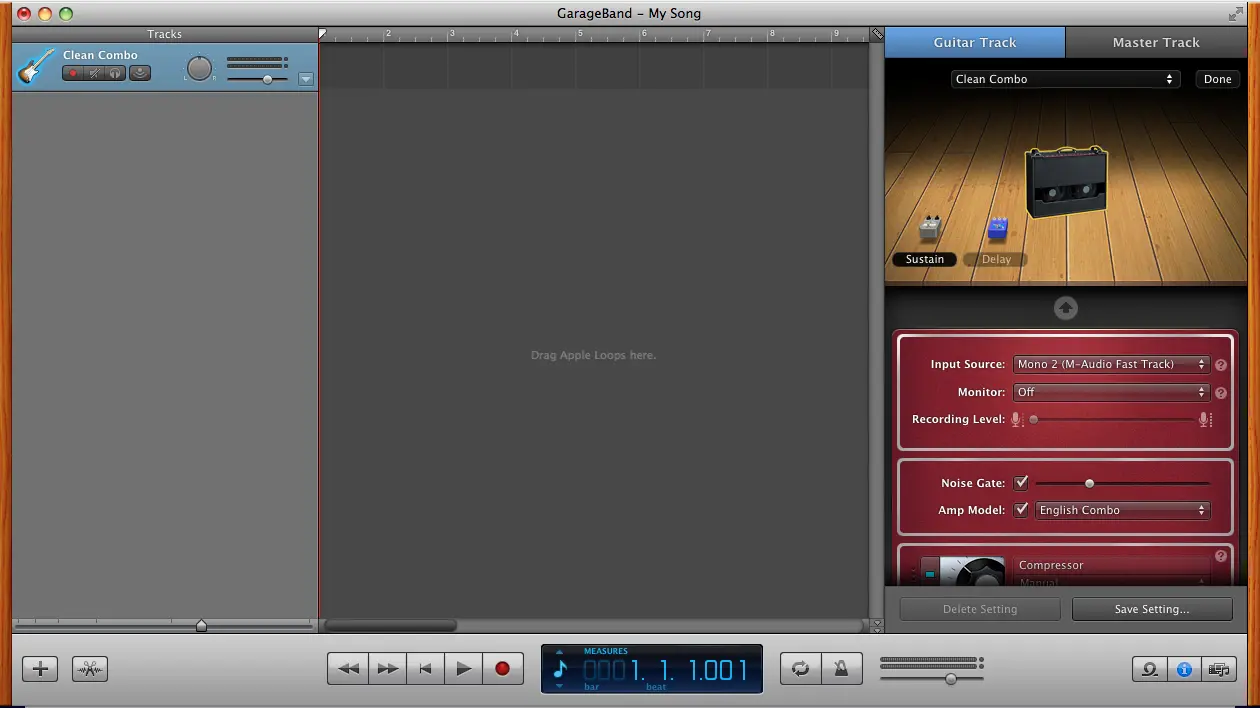Click the red Record button in transport
Screen dimensions: 1260x708
coord(503,669)
